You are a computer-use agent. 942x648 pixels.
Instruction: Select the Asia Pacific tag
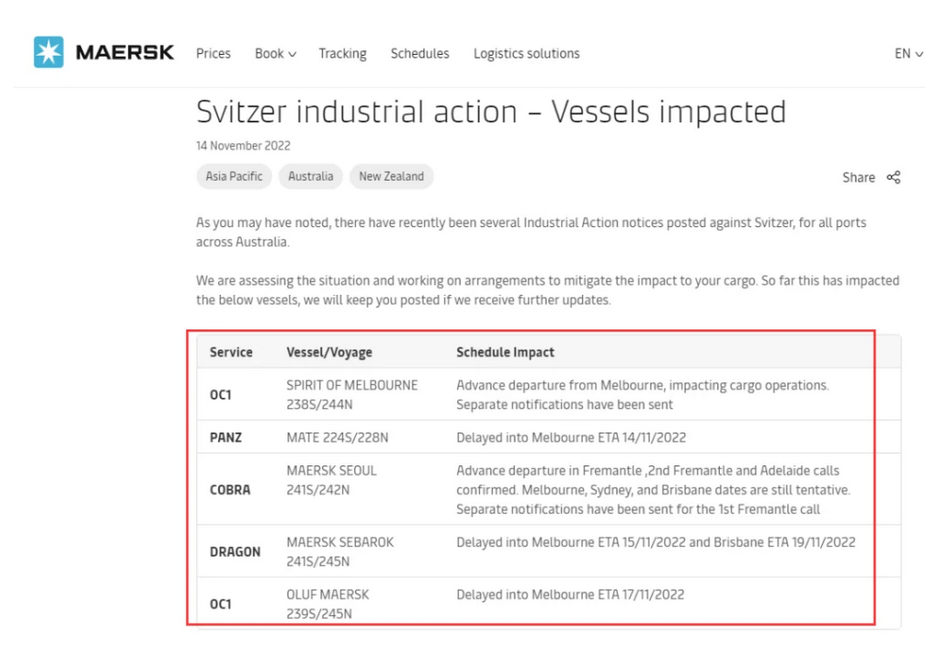(x=234, y=177)
